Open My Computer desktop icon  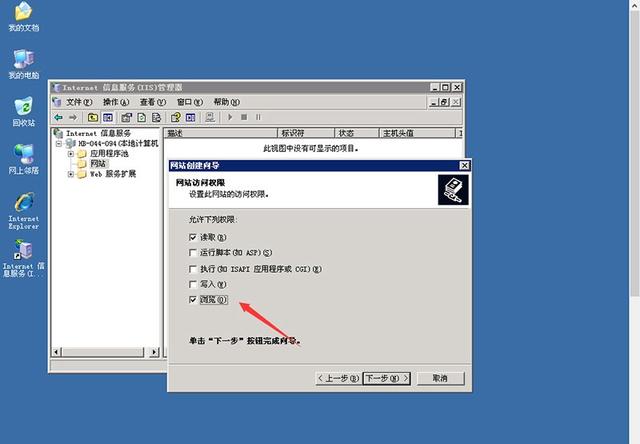[24, 64]
